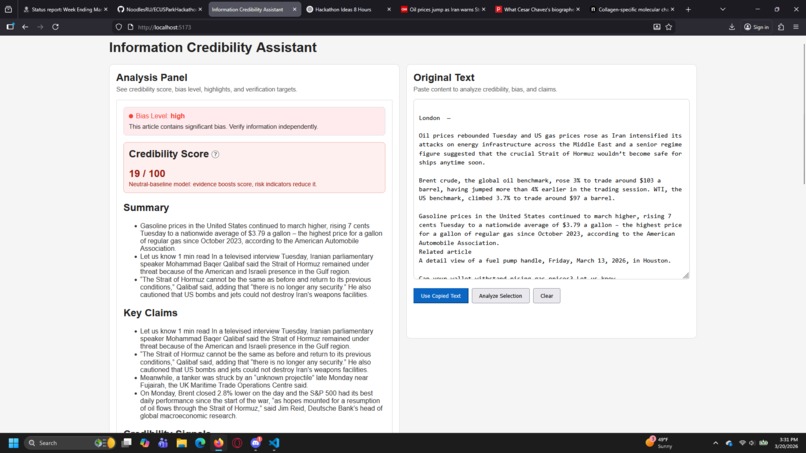Open the Sunny weather widget
Image resolution: width=806 pixels, height=453 pixels.
pyautogui.click(x=657, y=443)
